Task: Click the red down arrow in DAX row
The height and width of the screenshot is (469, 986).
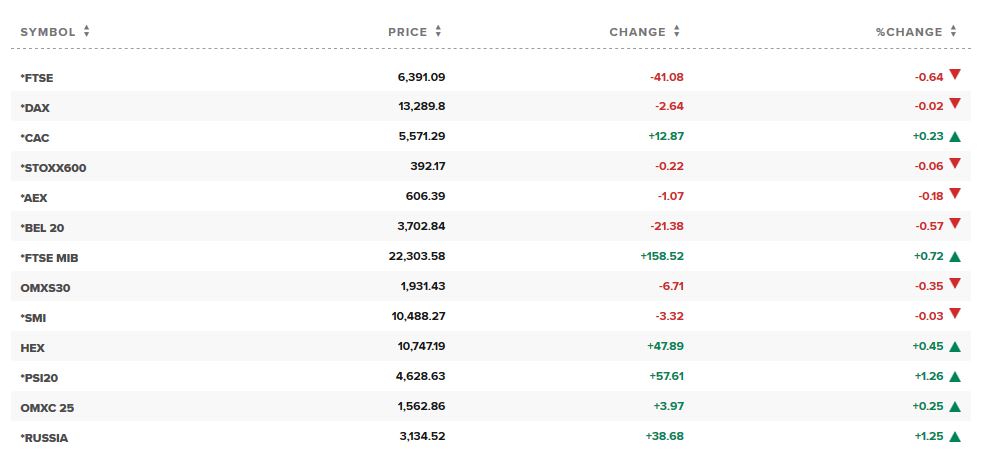Action: [x=955, y=104]
